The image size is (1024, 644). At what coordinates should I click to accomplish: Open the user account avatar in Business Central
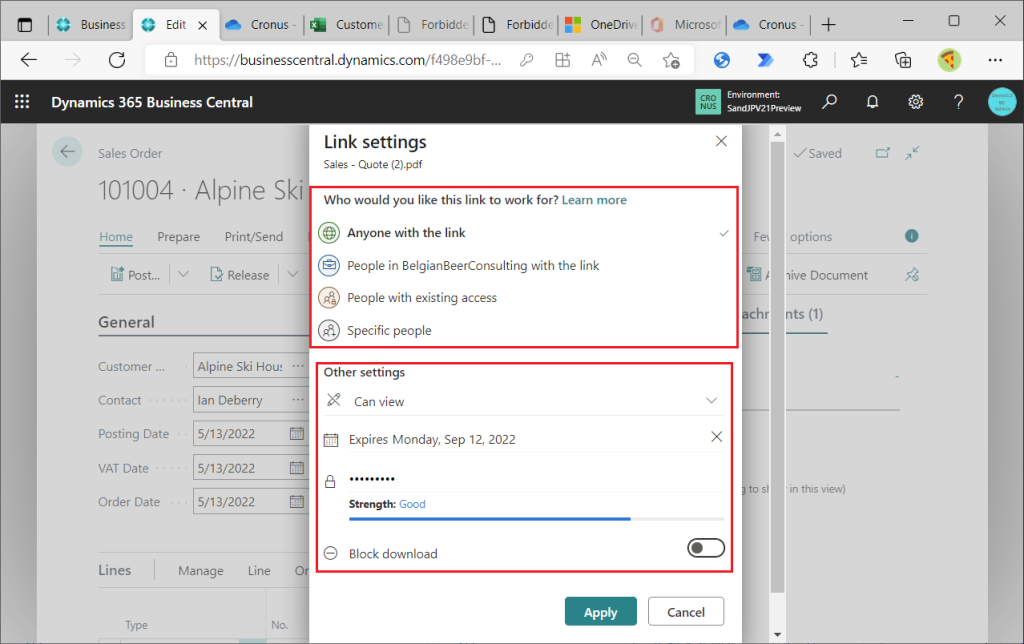point(1002,102)
